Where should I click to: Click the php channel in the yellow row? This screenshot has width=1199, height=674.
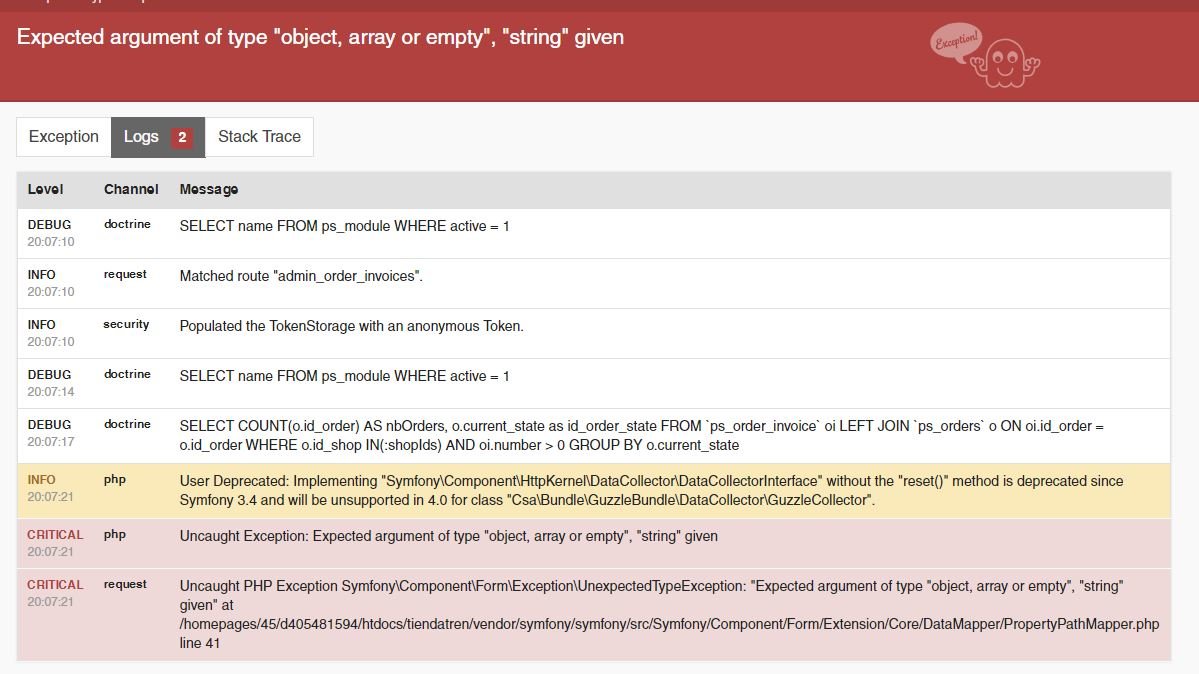point(115,480)
